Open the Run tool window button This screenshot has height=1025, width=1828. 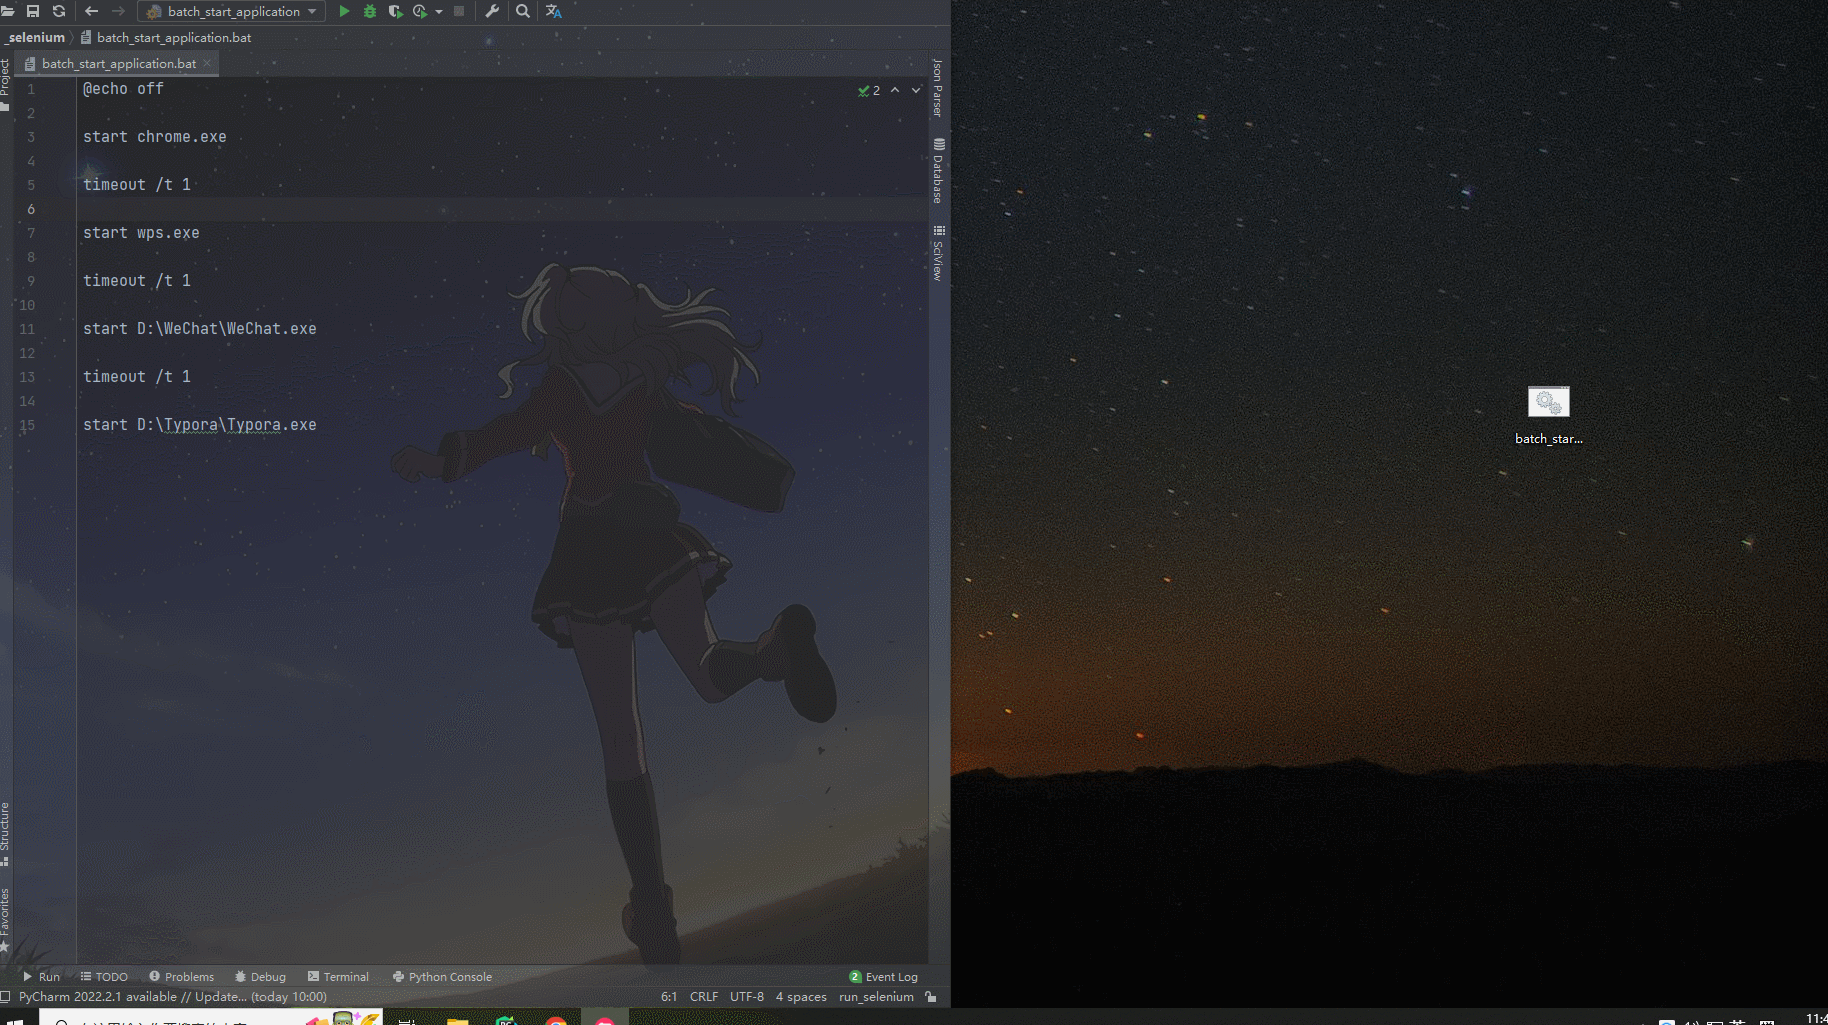point(41,977)
